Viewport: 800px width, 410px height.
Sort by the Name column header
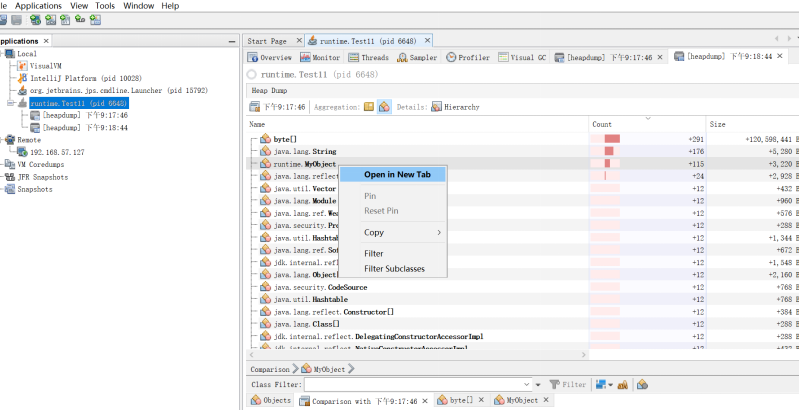tap(417, 124)
